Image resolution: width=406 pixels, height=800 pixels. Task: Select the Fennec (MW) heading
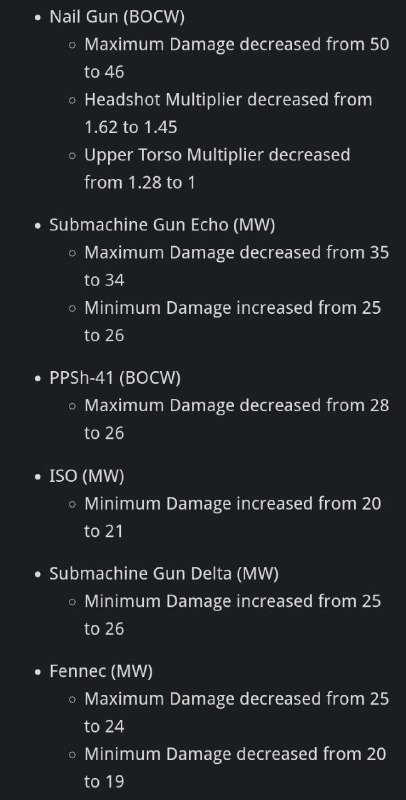tap(101, 671)
